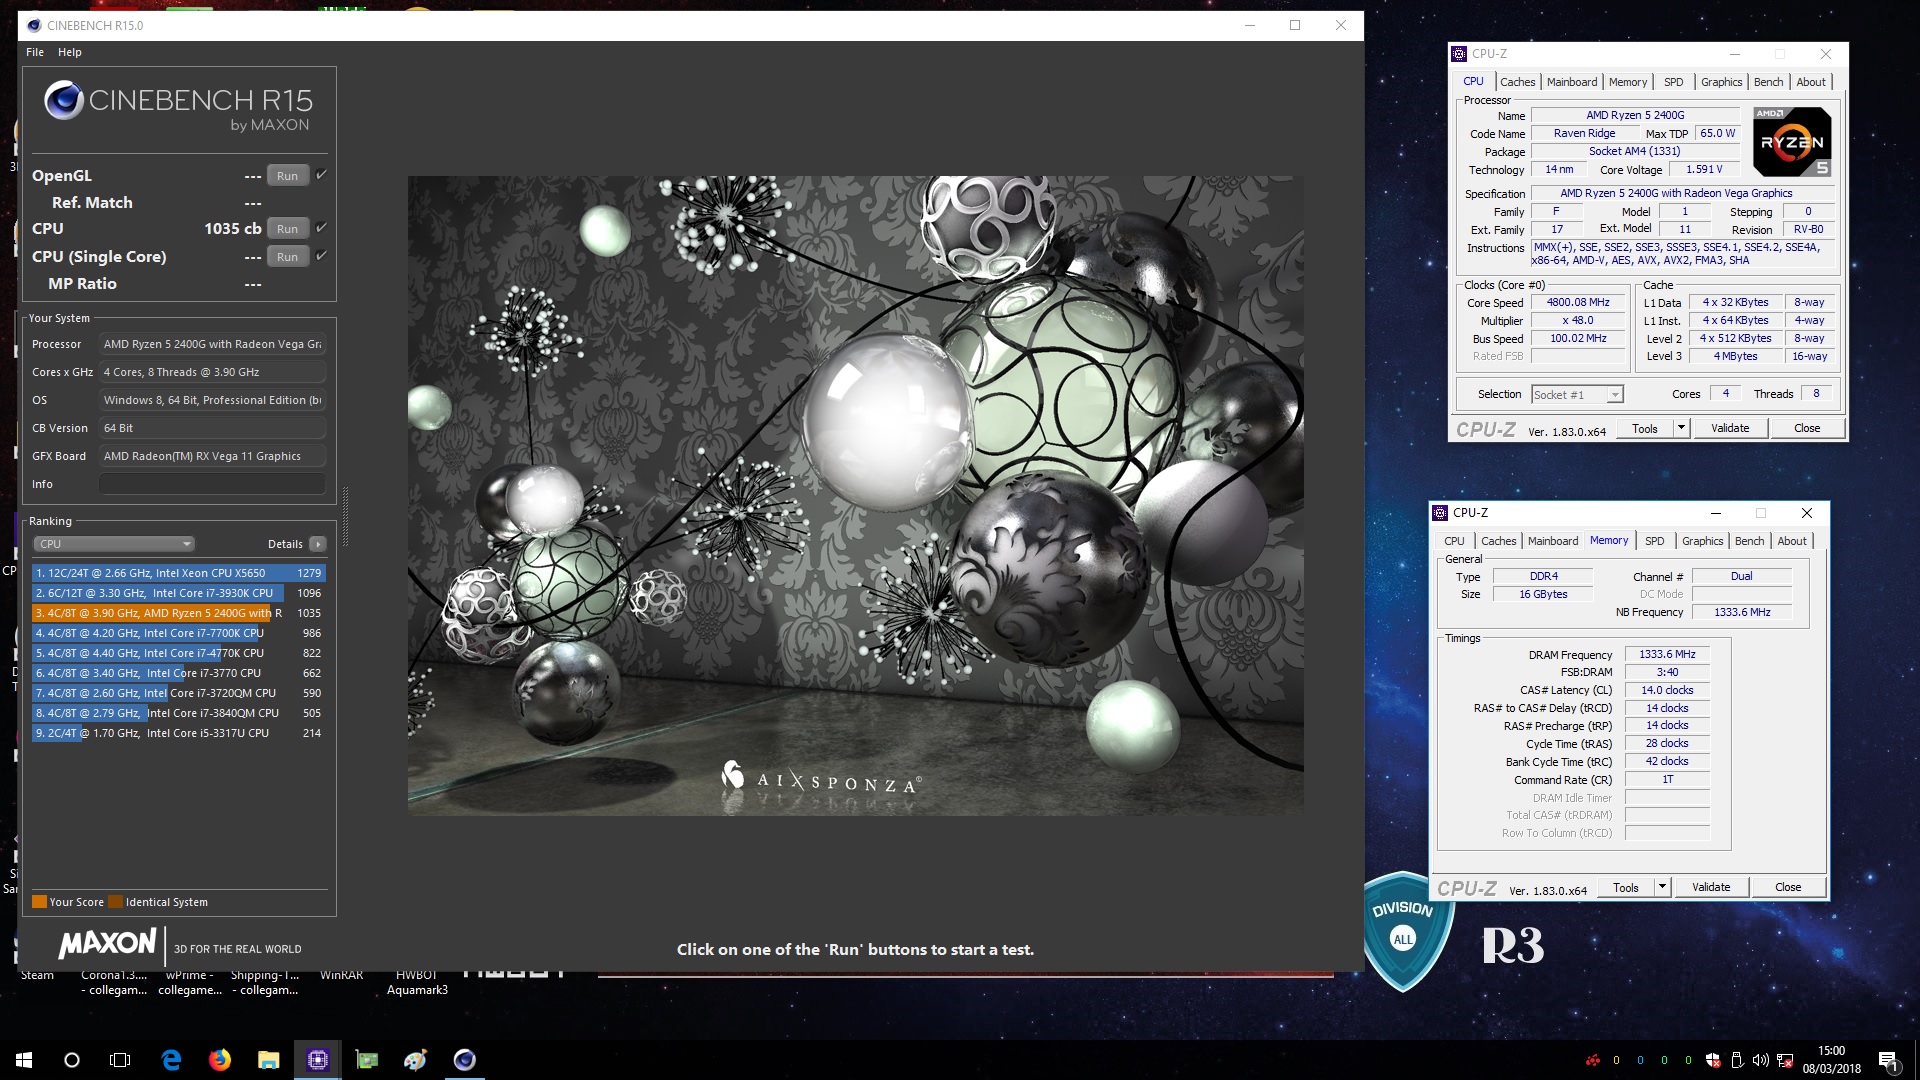Expand ranking Details arrow button

[317, 544]
